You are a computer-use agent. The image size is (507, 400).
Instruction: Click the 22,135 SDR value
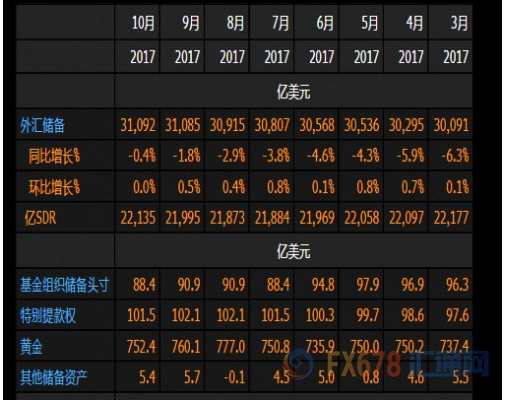(x=138, y=218)
